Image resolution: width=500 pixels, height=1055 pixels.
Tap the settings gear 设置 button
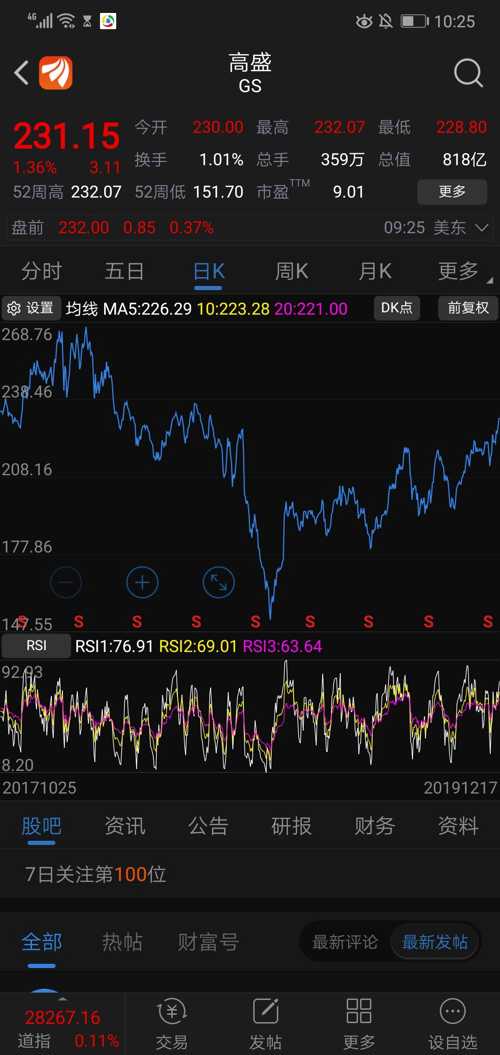click(31, 309)
